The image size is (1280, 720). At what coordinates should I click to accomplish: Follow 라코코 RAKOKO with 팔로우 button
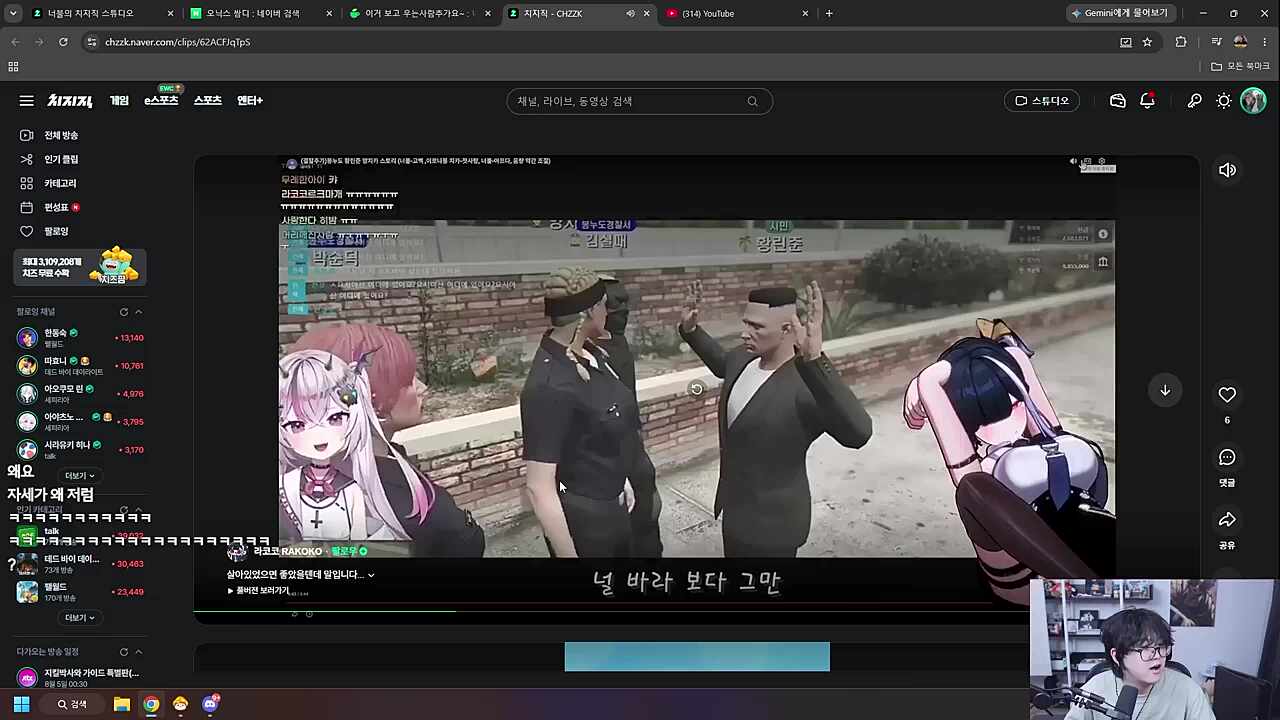349,552
